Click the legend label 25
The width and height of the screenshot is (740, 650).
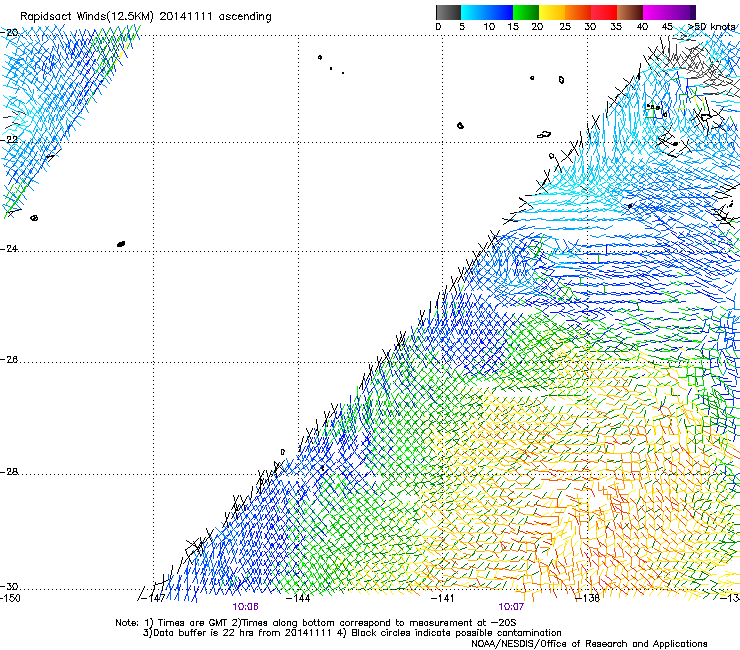(565, 27)
